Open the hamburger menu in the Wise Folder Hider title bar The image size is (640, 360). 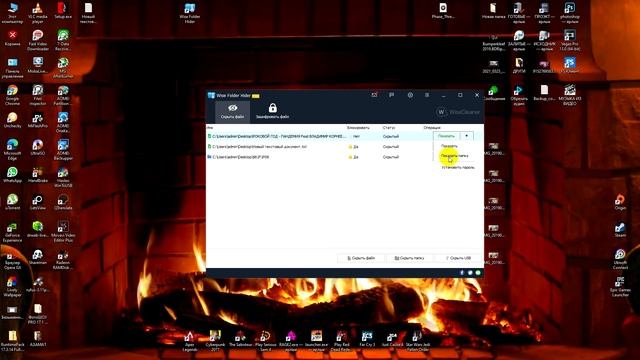click(427, 95)
